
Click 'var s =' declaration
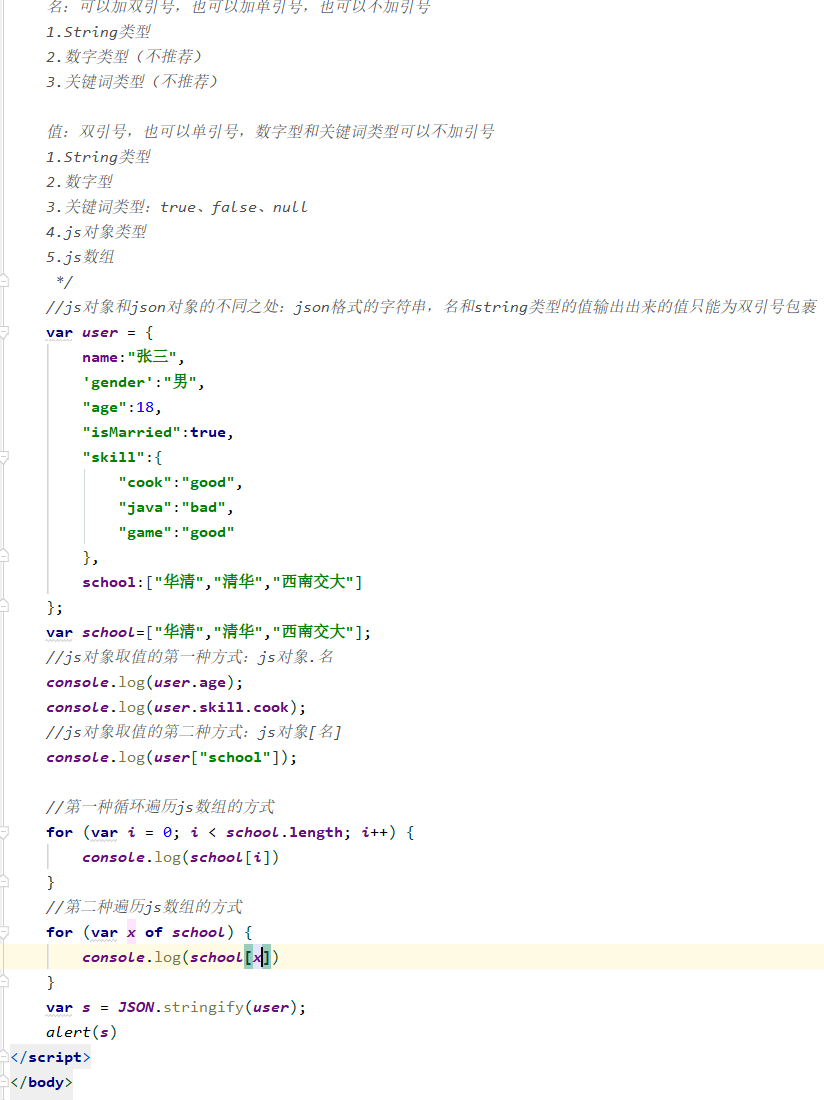point(77,1007)
